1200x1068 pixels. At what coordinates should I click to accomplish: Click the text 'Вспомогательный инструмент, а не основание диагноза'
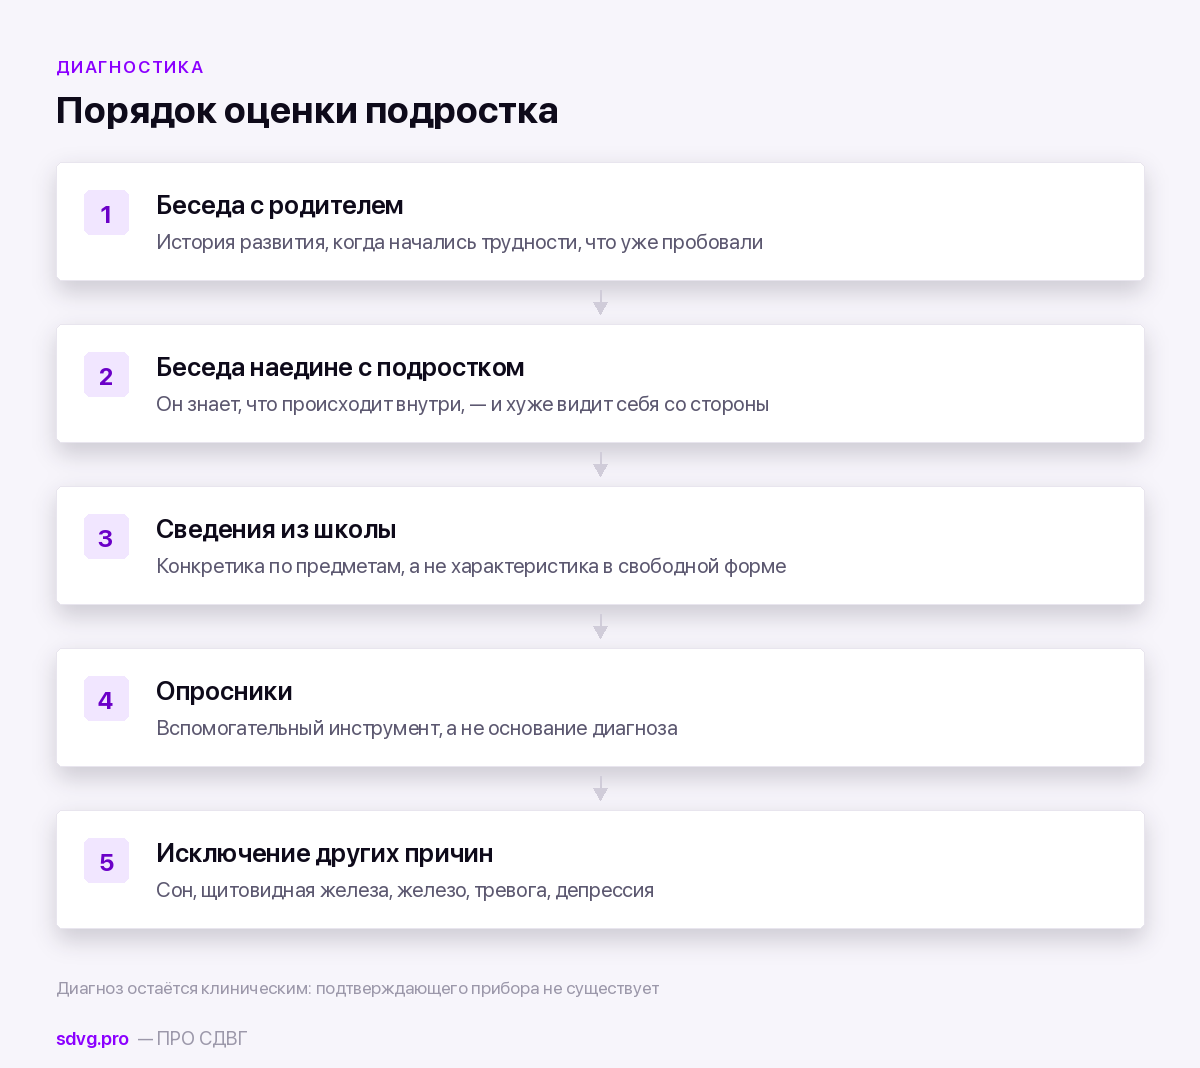coord(417,728)
